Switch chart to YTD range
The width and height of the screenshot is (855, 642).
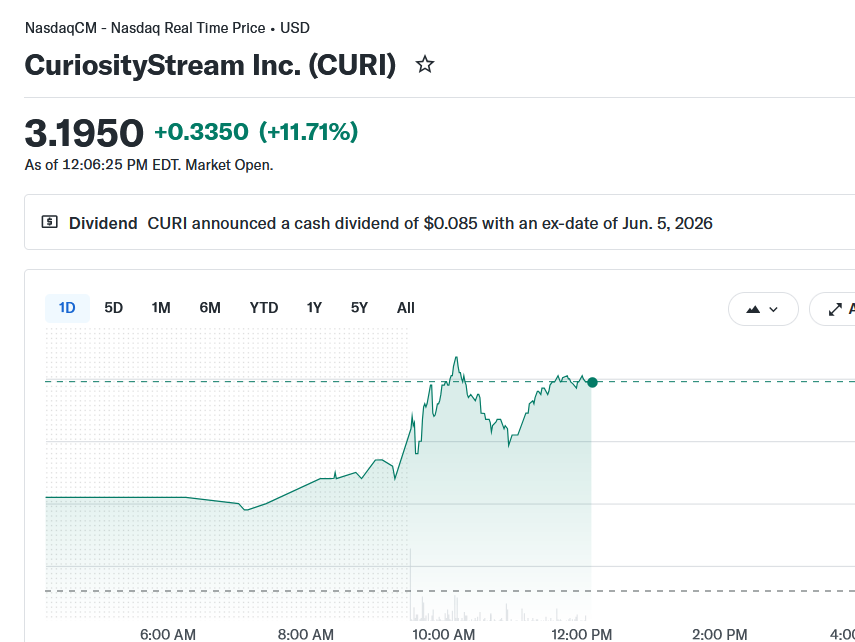(x=263, y=308)
